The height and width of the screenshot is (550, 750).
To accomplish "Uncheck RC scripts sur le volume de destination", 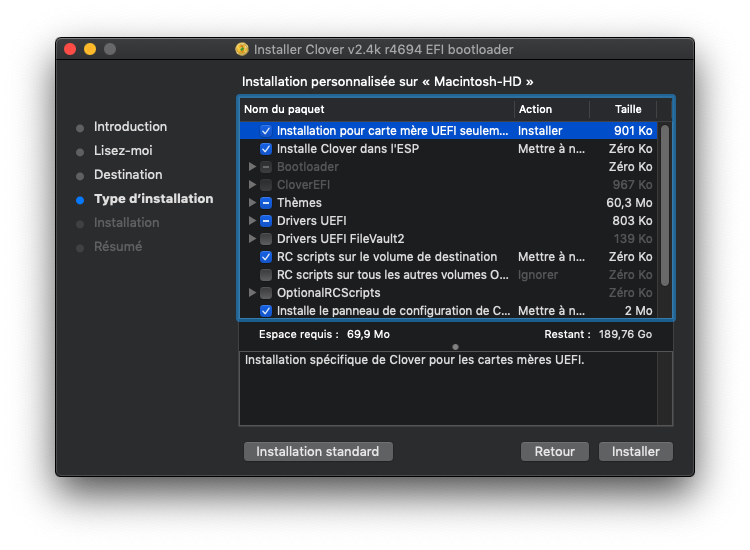I will (x=266, y=257).
